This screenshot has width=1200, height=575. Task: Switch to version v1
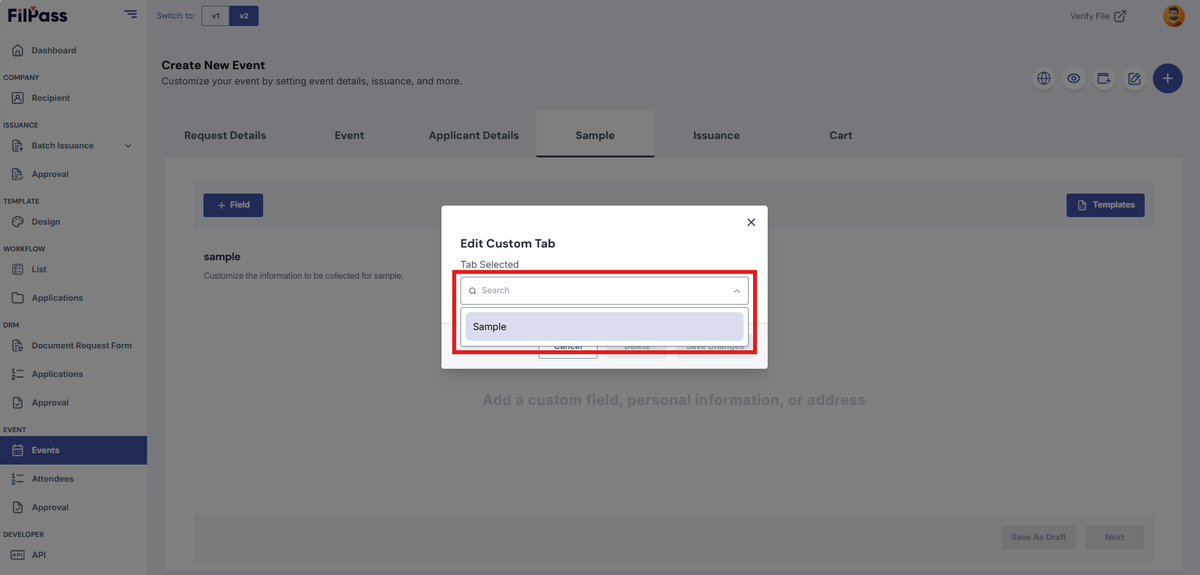215,15
